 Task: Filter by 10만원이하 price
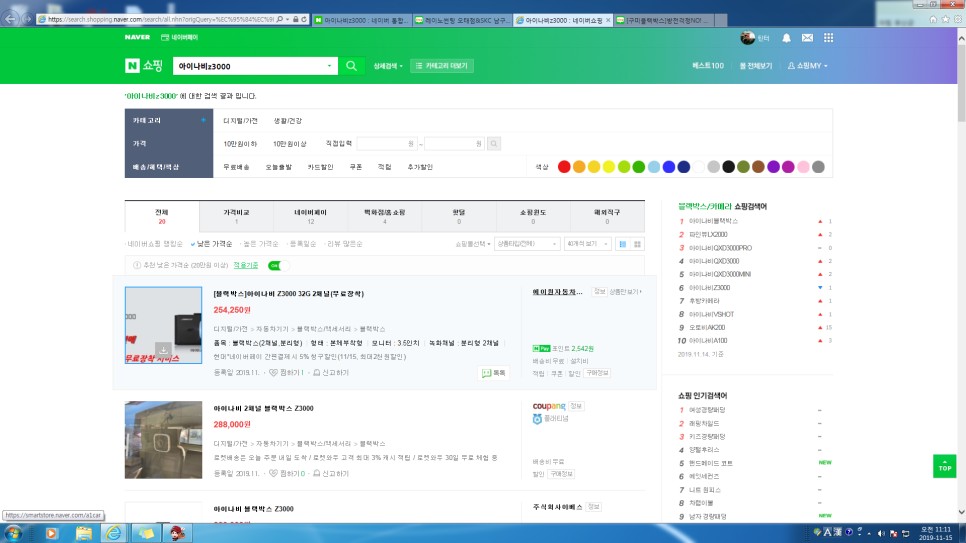240,144
